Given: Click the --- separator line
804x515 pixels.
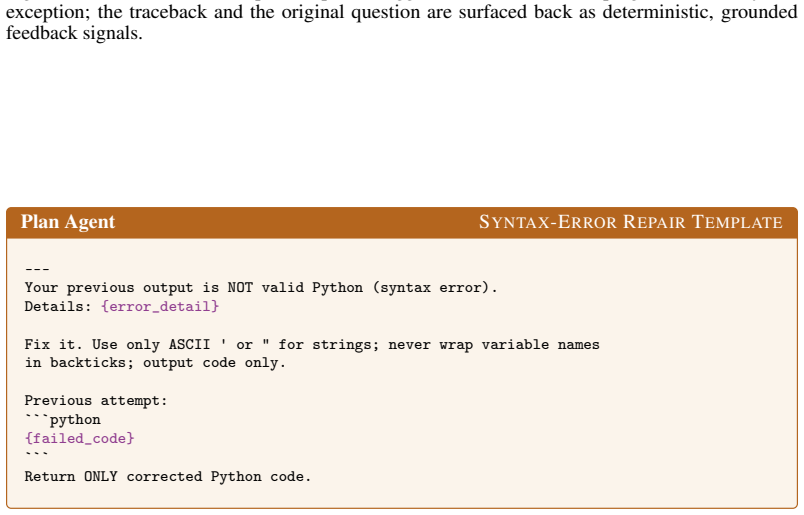Looking at the screenshot, I should (x=37, y=269).
